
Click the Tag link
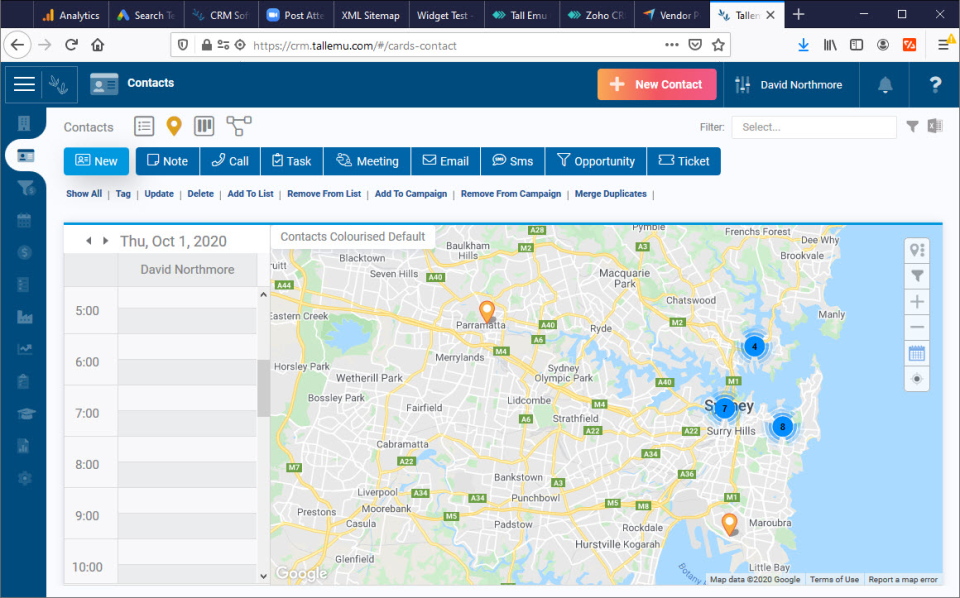coord(123,193)
